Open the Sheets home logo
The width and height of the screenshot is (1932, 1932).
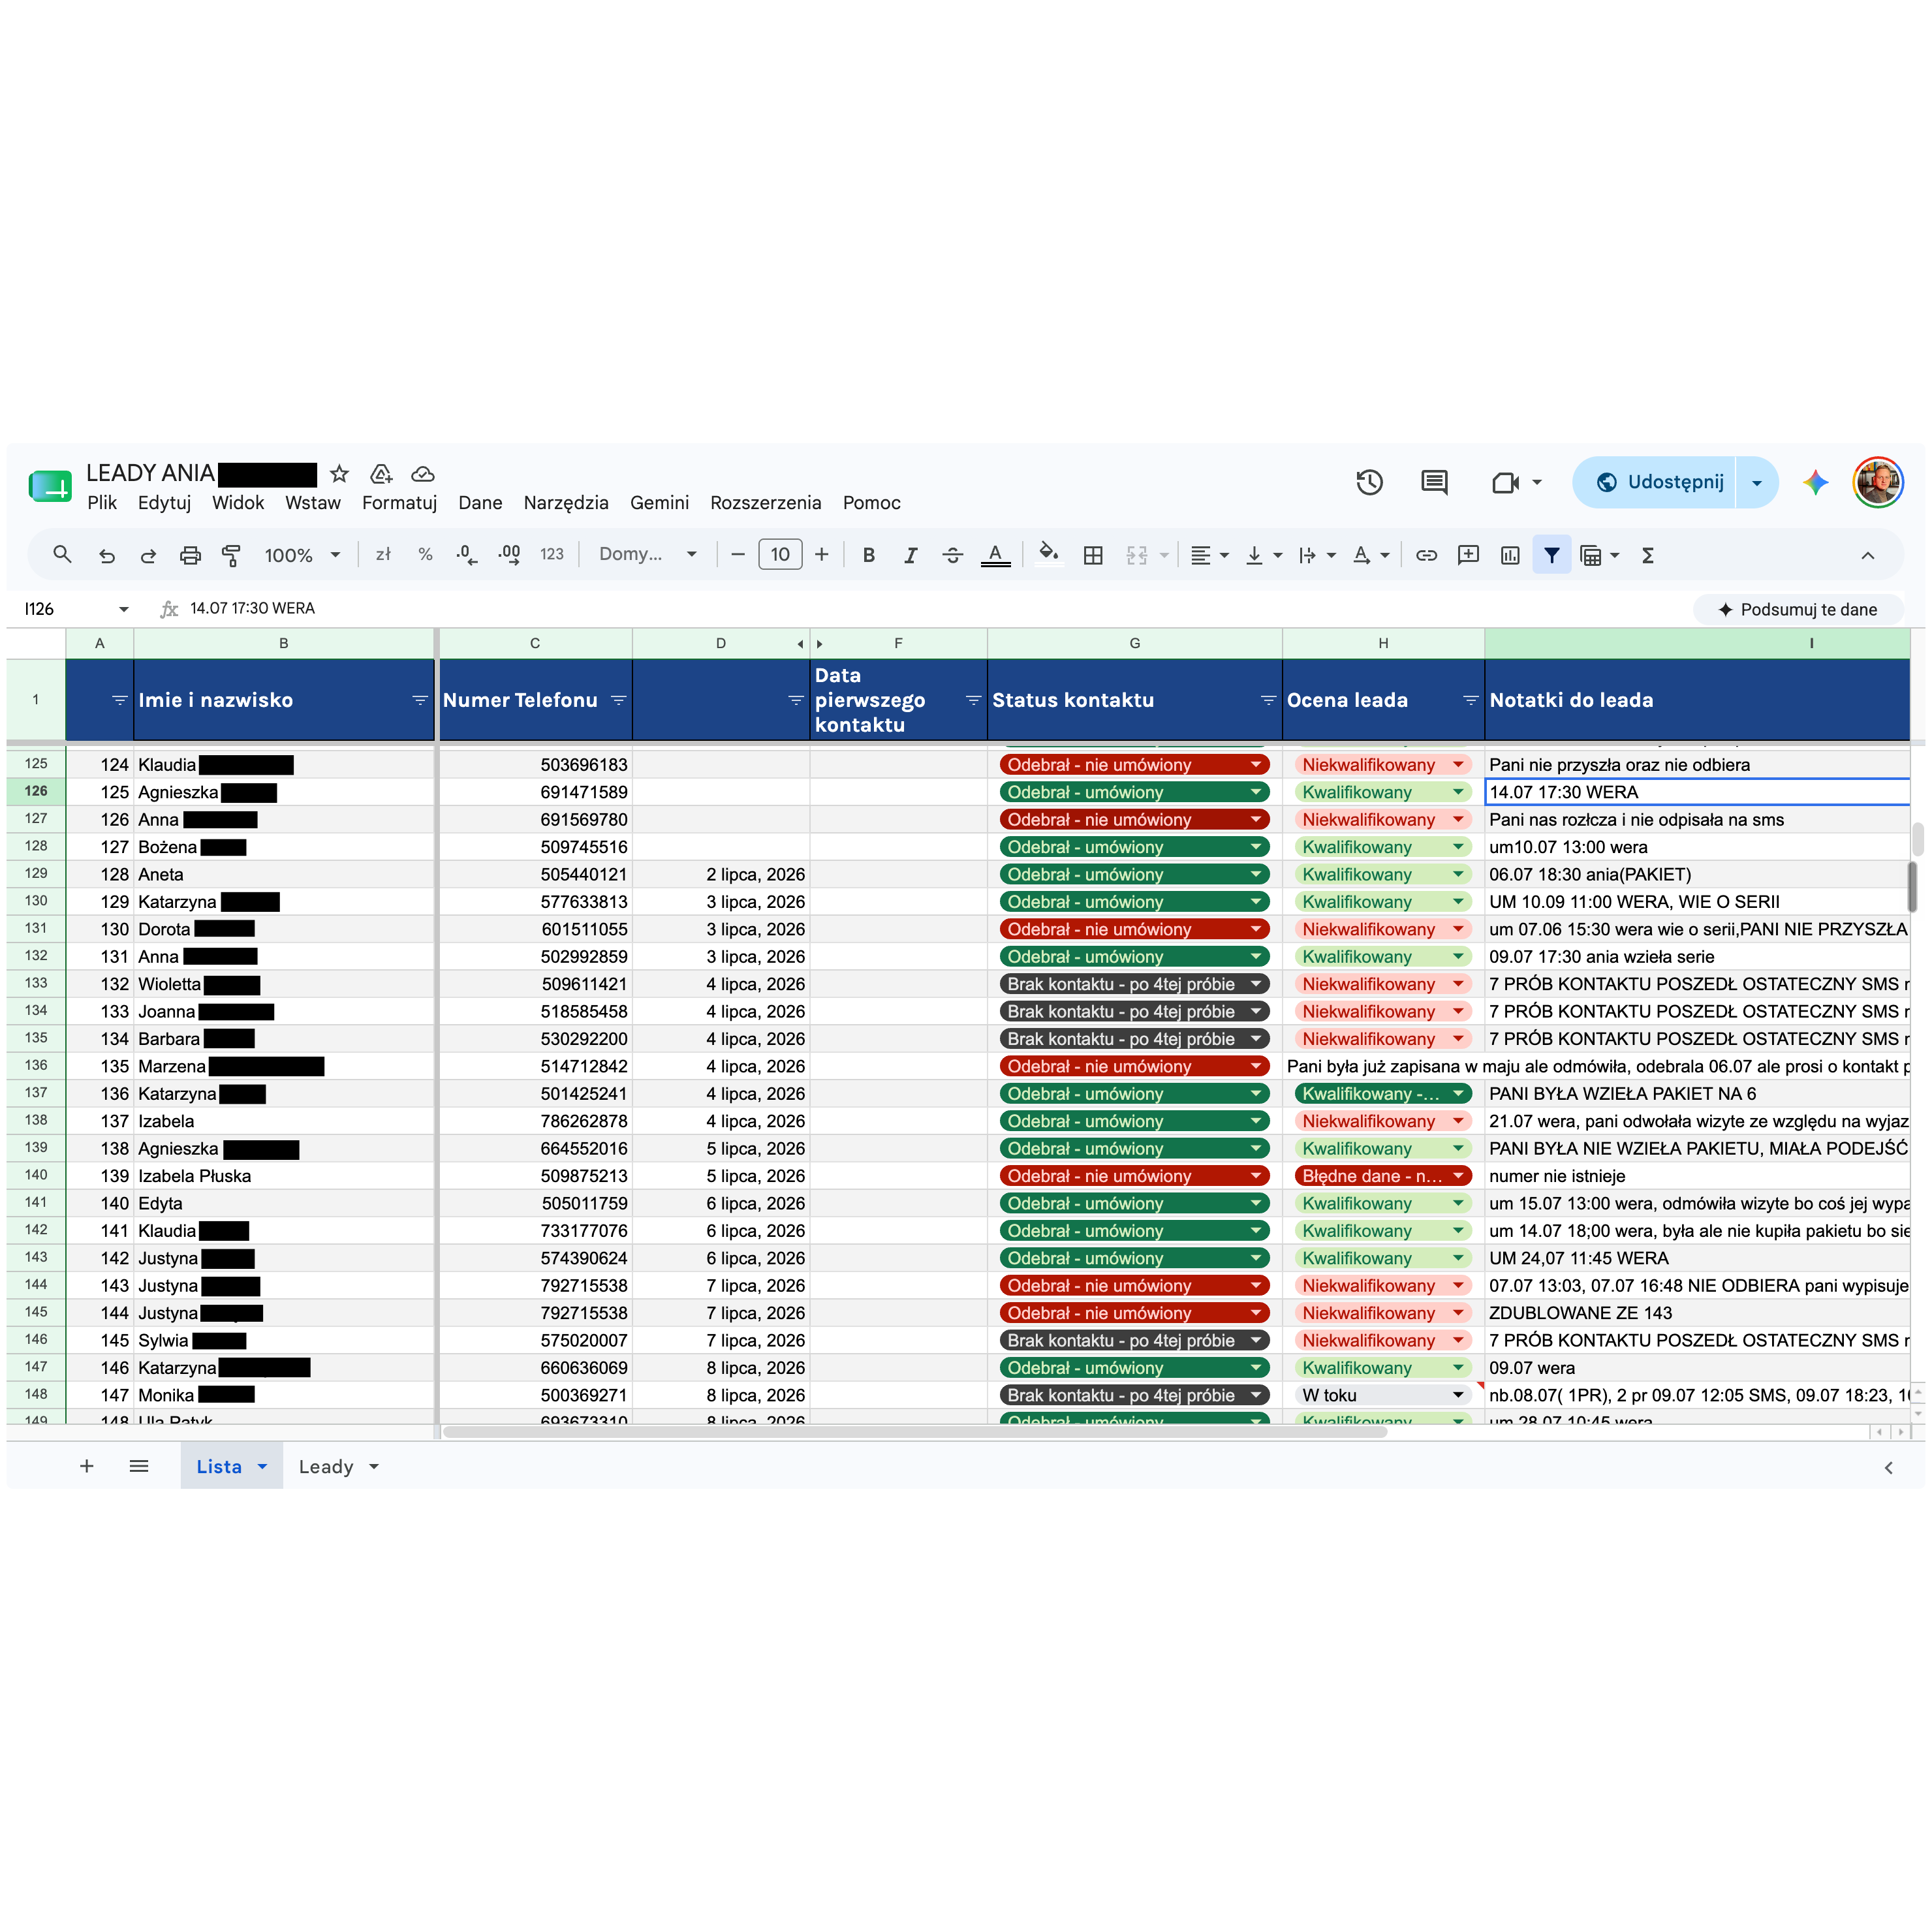[x=49, y=486]
